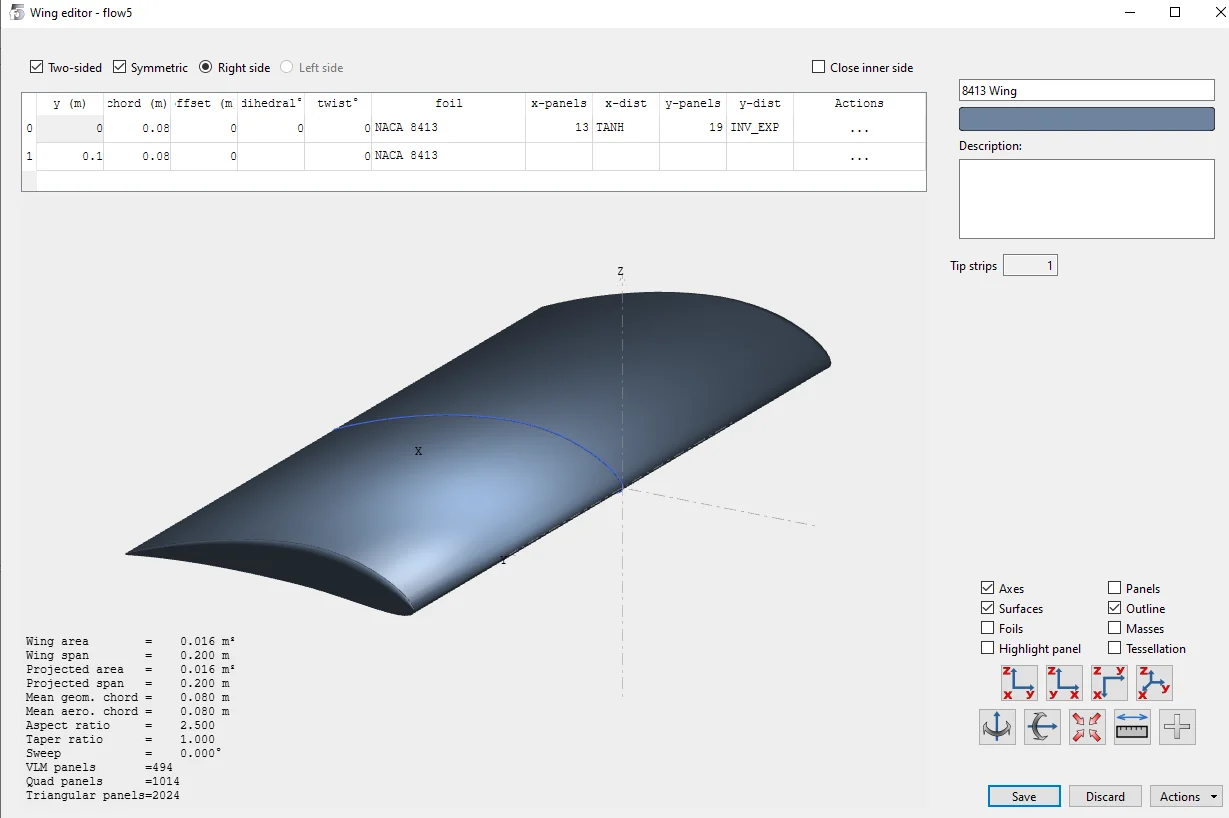Image resolution: width=1229 pixels, height=818 pixels.
Task: Click the horizontal axis flip icon
Action: [x=1042, y=727]
